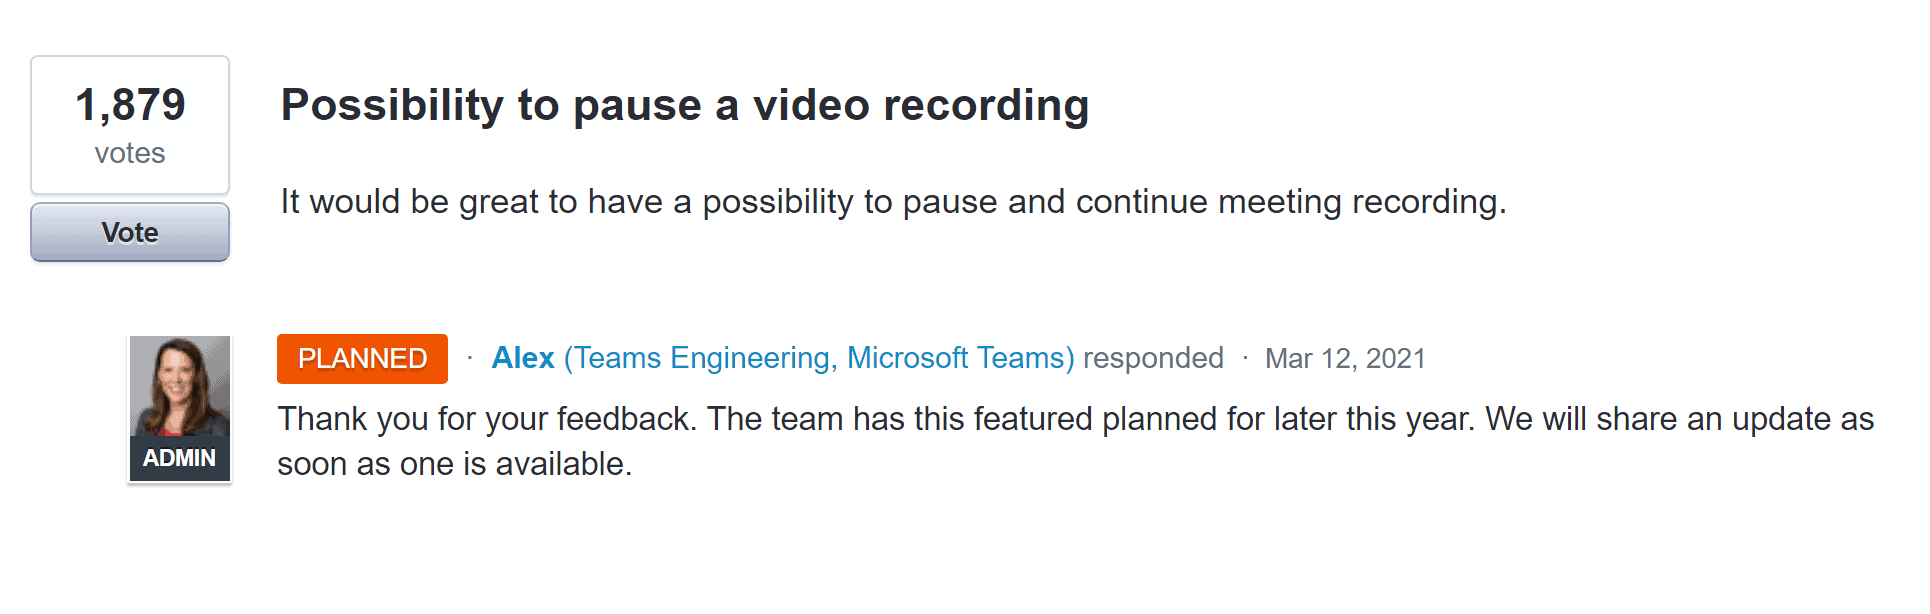The width and height of the screenshot is (1930, 614).
Task: Click the ADMIN label below the avatar
Action: pos(180,458)
